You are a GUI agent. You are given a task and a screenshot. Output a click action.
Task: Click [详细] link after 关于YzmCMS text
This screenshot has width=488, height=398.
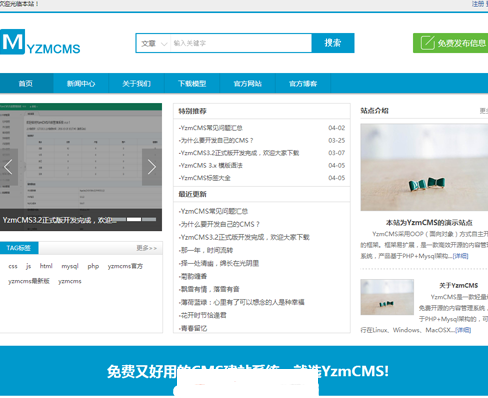463,330
